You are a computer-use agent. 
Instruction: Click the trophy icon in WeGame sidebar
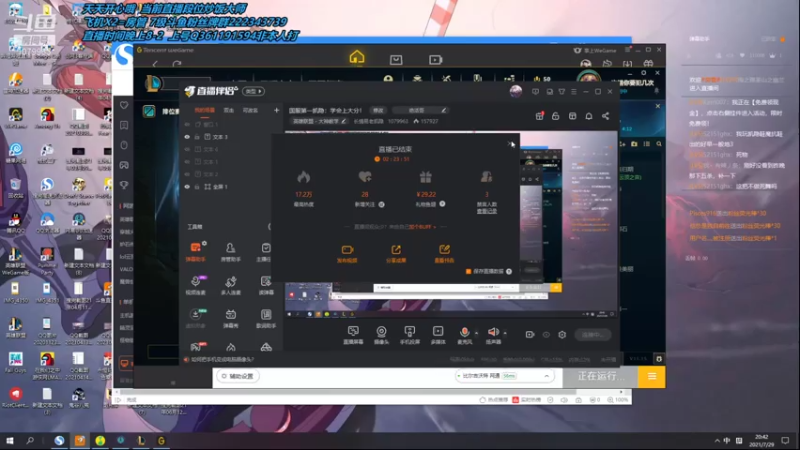coord(124,185)
